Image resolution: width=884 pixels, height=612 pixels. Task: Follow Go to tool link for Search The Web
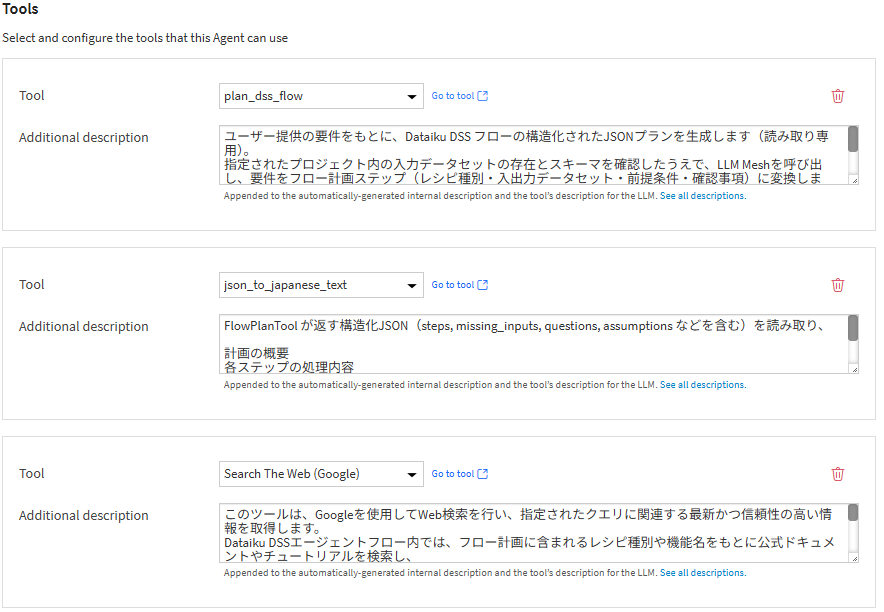click(459, 474)
